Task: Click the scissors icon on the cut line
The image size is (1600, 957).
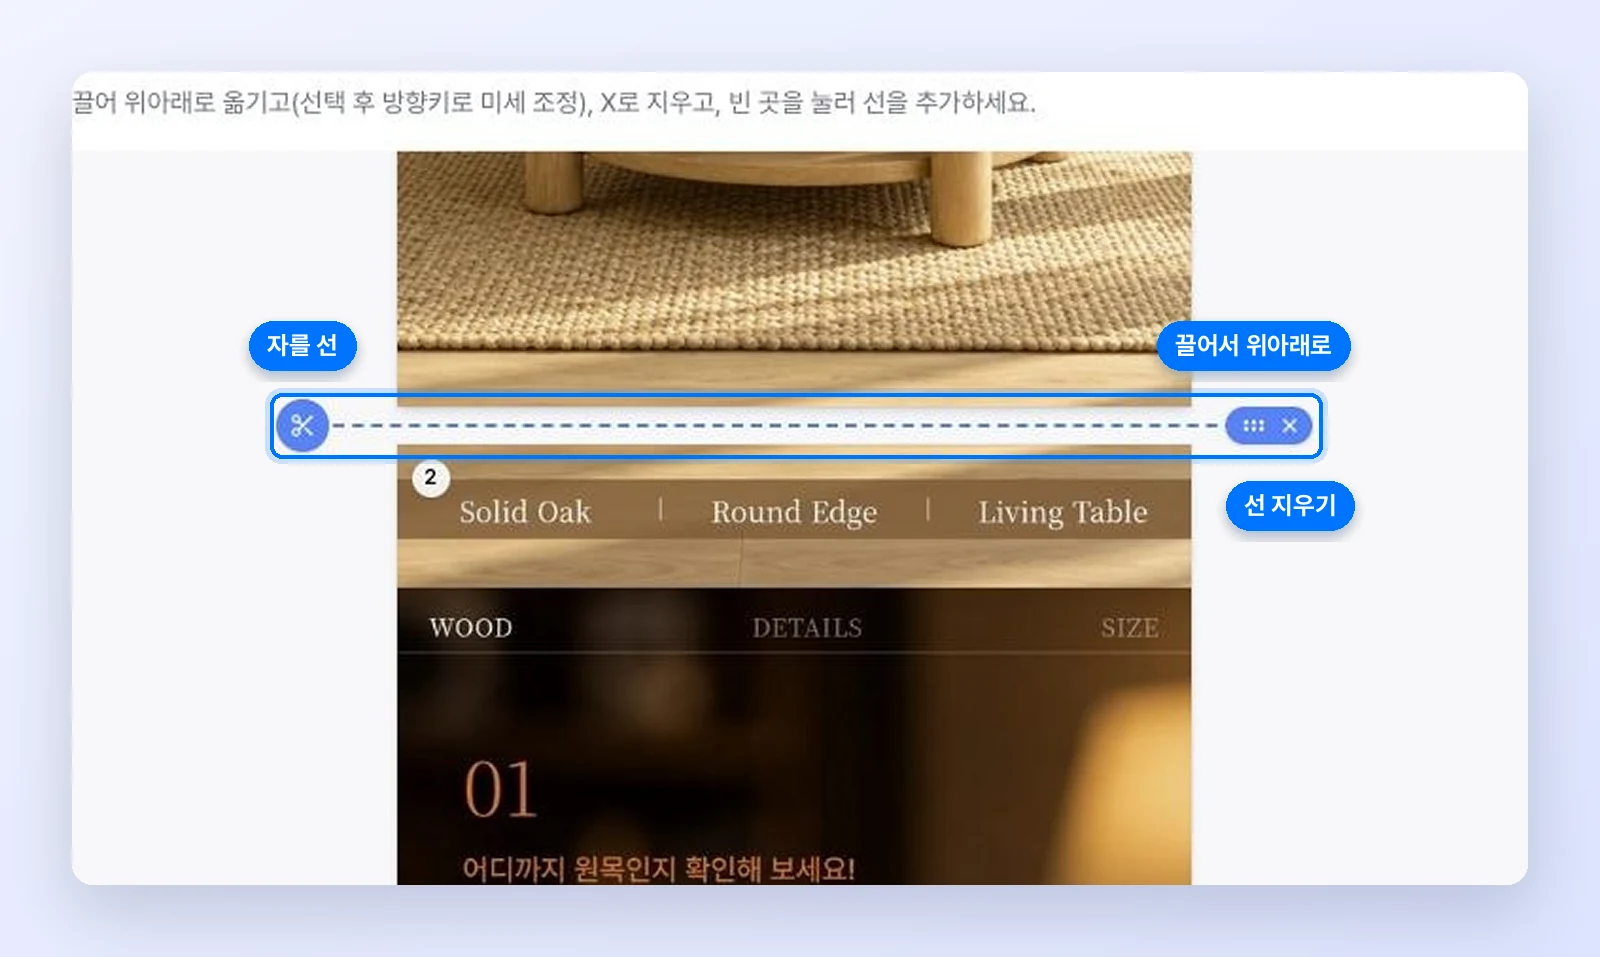Action: pos(302,426)
